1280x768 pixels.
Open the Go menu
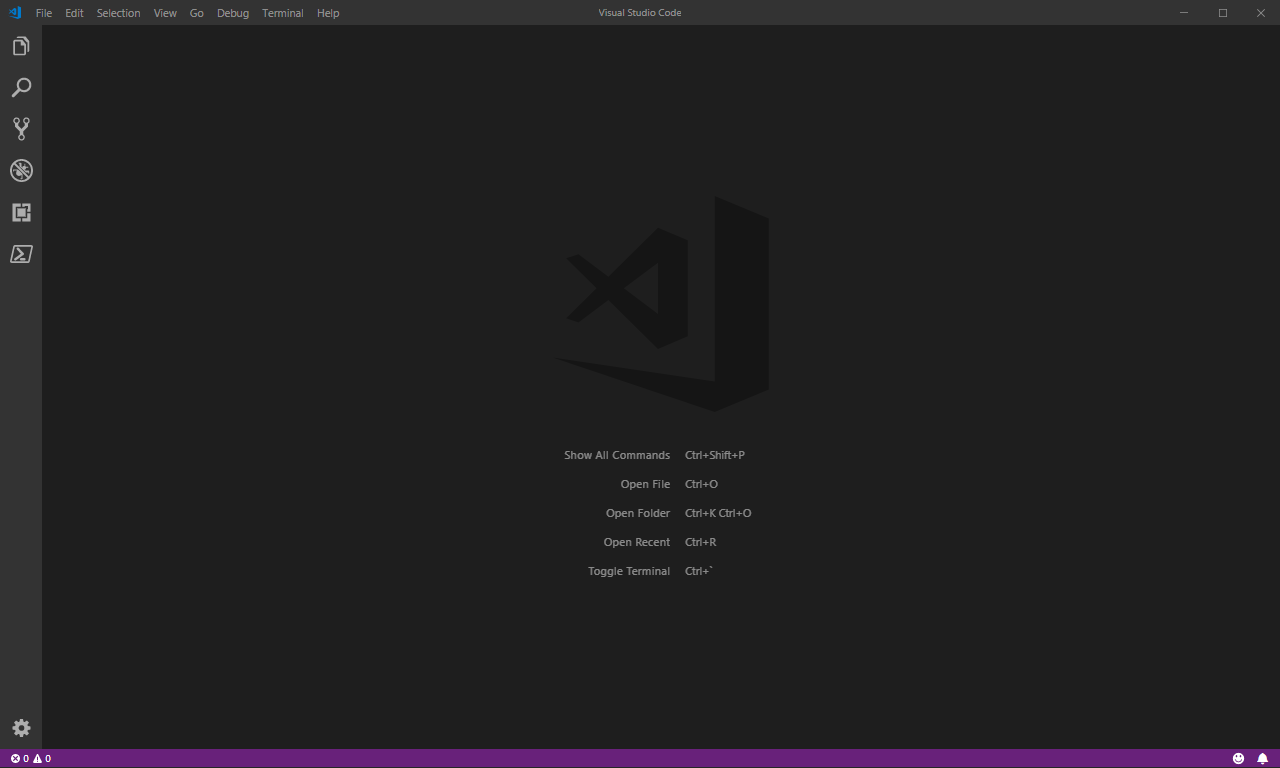[197, 13]
